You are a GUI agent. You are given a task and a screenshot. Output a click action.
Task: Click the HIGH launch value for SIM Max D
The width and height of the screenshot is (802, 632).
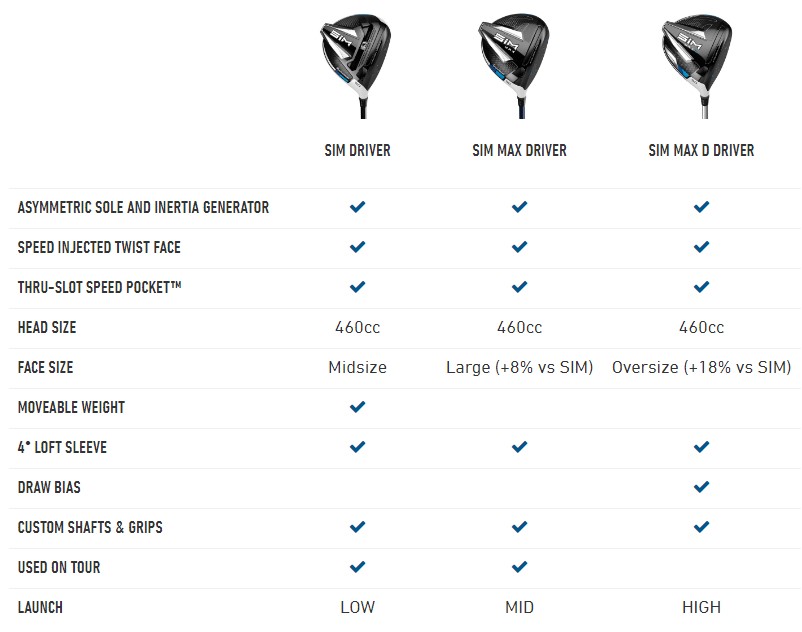[701, 607]
